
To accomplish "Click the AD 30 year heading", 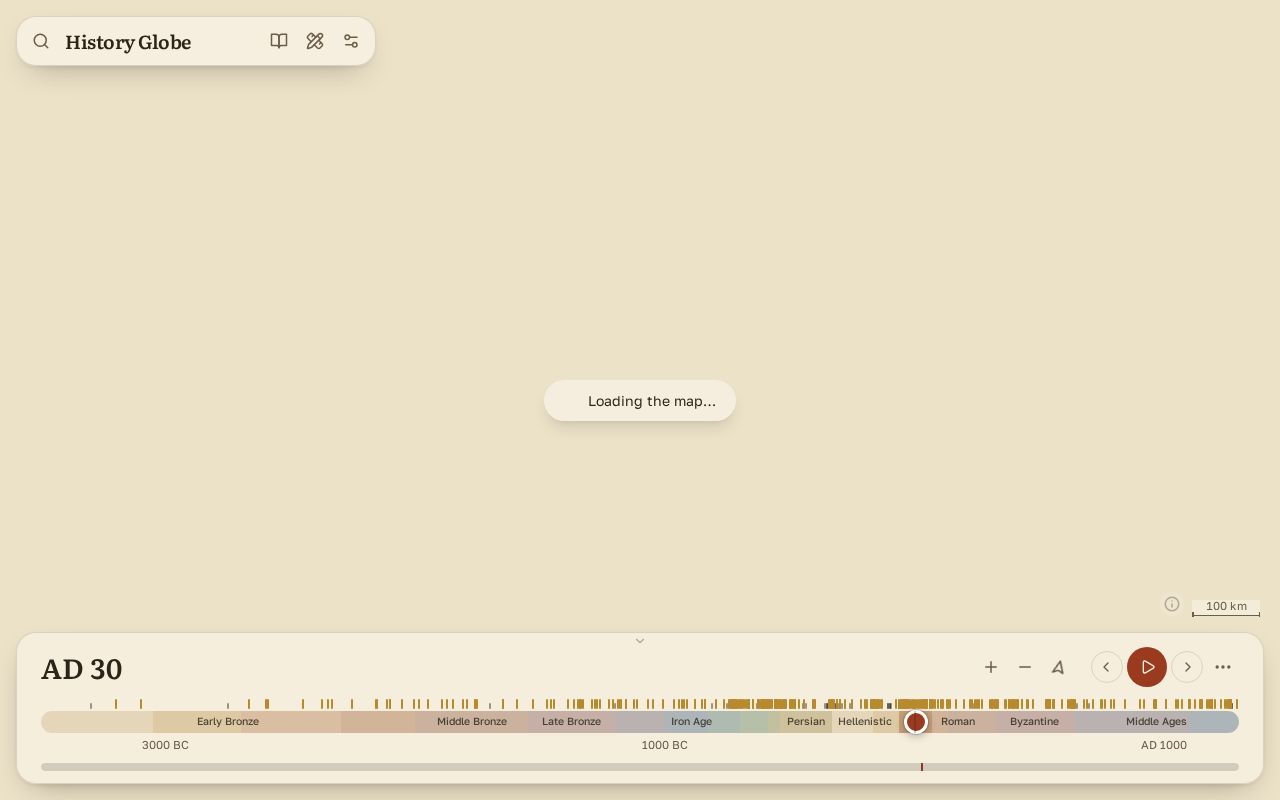I will [x=82, y=669].
